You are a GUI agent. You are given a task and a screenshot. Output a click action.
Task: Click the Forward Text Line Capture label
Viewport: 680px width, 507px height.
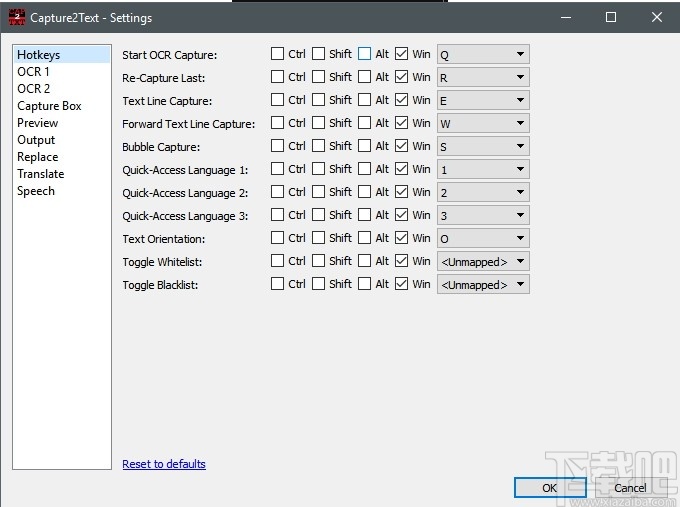tap(189, 124)
